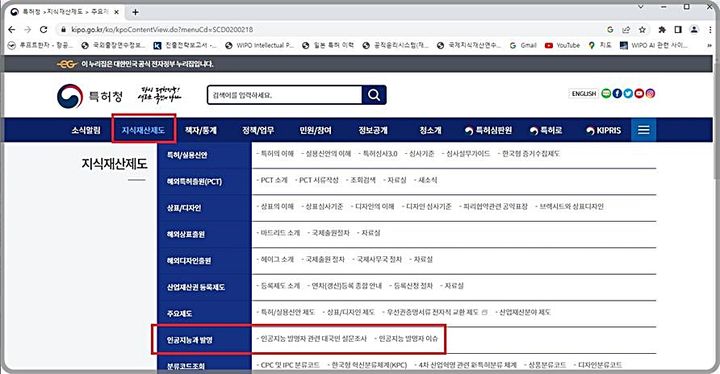Open the Gmail bookmark
Image resolution: width=720 pixels, height=374 pixels.
tap(523, 45)
